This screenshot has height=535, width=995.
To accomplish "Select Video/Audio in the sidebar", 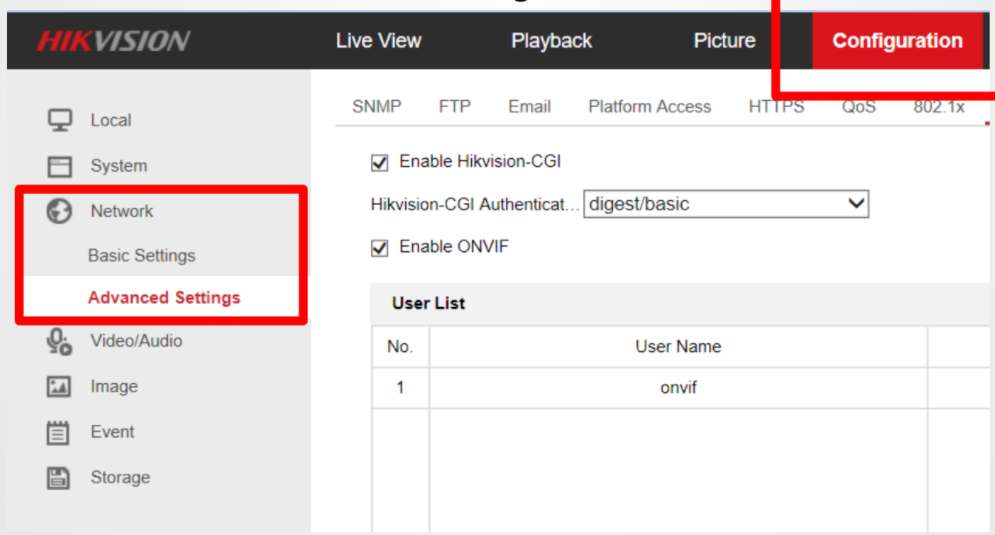I will pyautogui.click(x=136, y=341).
